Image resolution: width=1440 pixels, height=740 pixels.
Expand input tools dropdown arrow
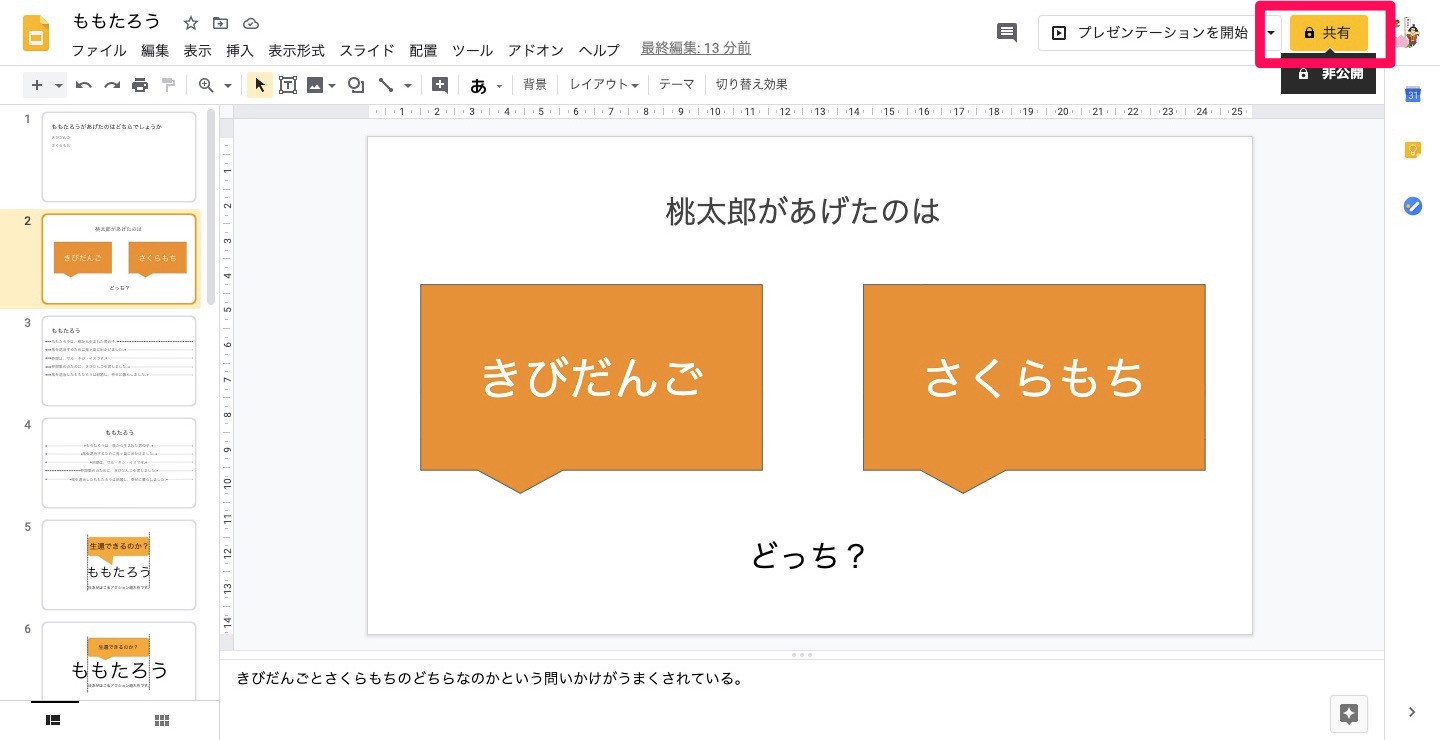tap(499, 86)
